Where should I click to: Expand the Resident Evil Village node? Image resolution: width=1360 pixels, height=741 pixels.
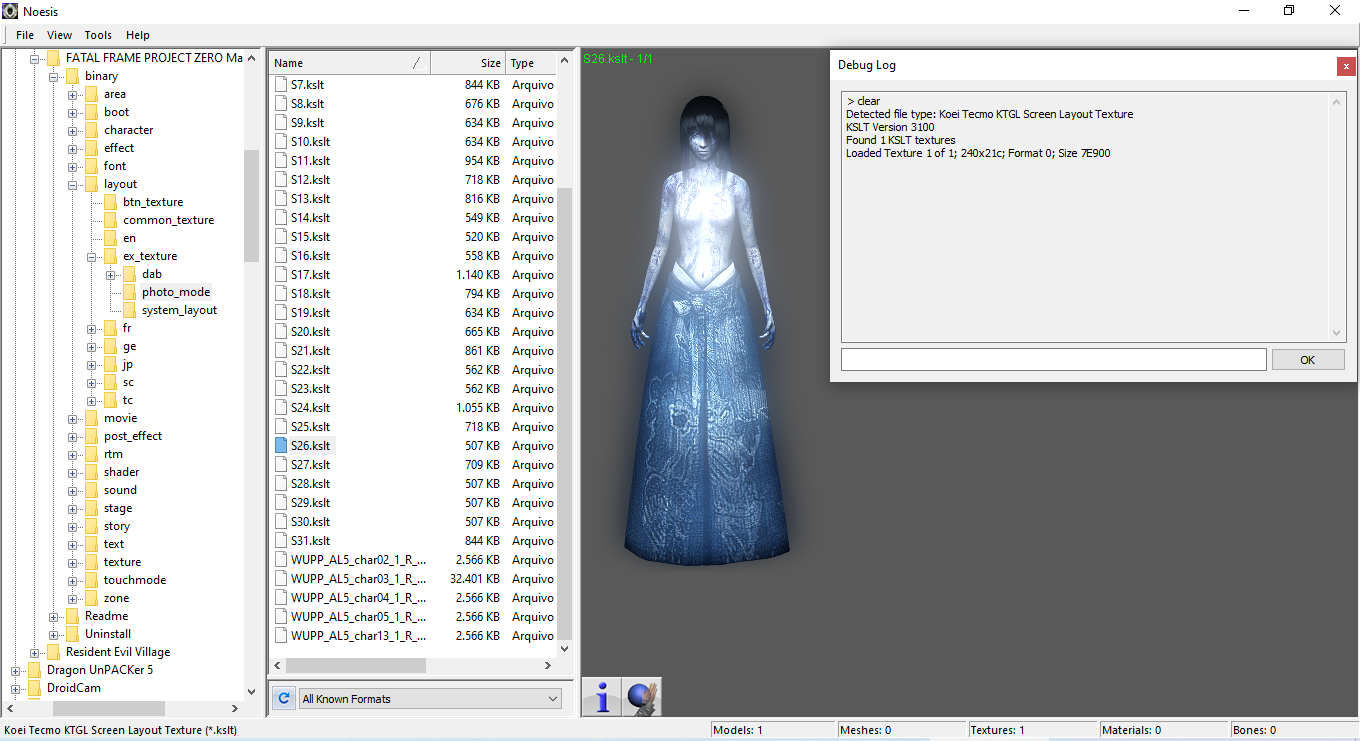click(x=35, y=652)
